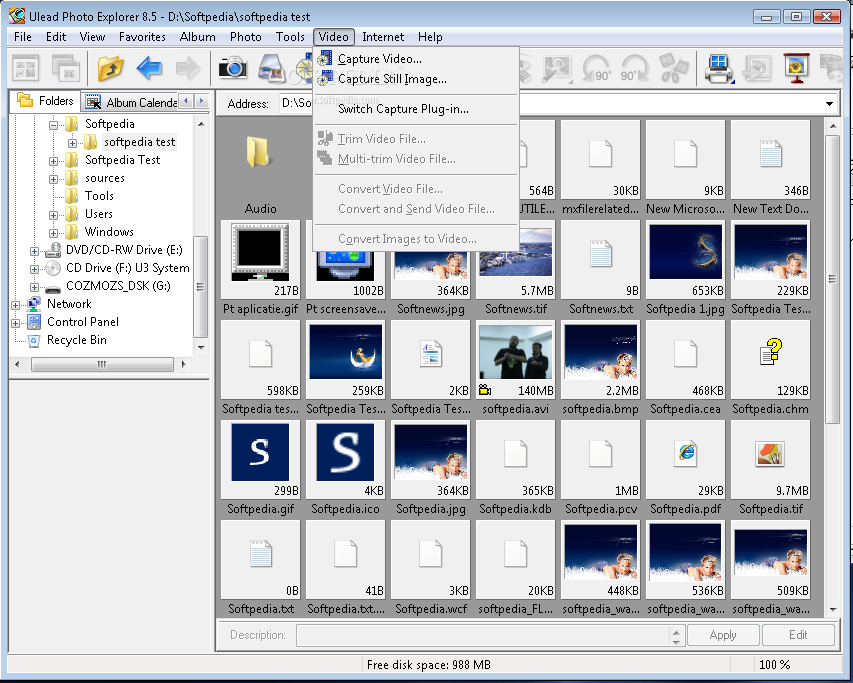Open the Album menu
This screenshot has height=683, width=853.
coord(197,37)
